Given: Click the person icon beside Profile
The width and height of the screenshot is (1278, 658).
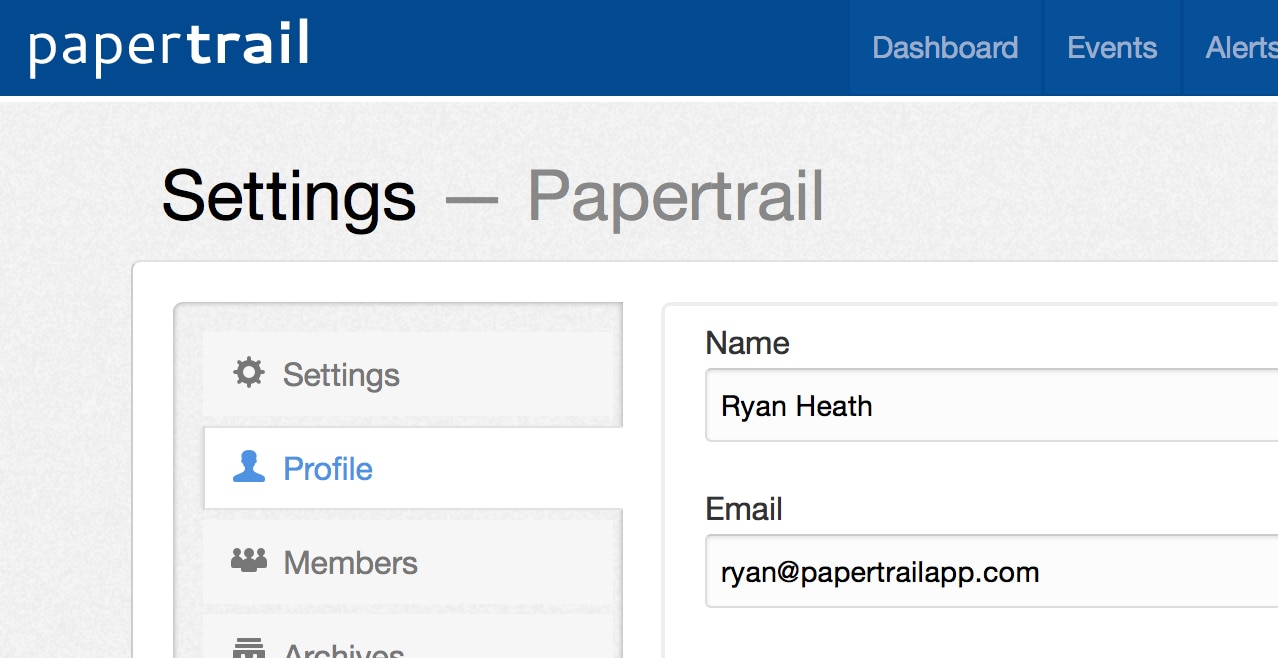Looking at the screenshot, I should tap(249, 467).
